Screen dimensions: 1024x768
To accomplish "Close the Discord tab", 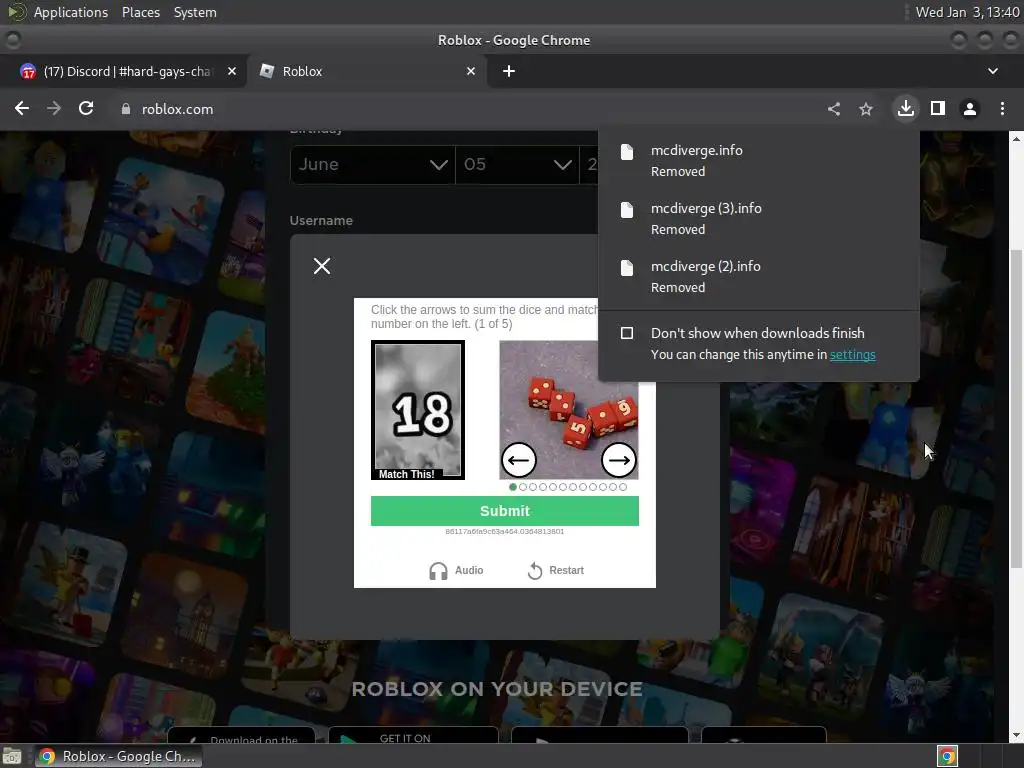I will click(x=232, y=71).
